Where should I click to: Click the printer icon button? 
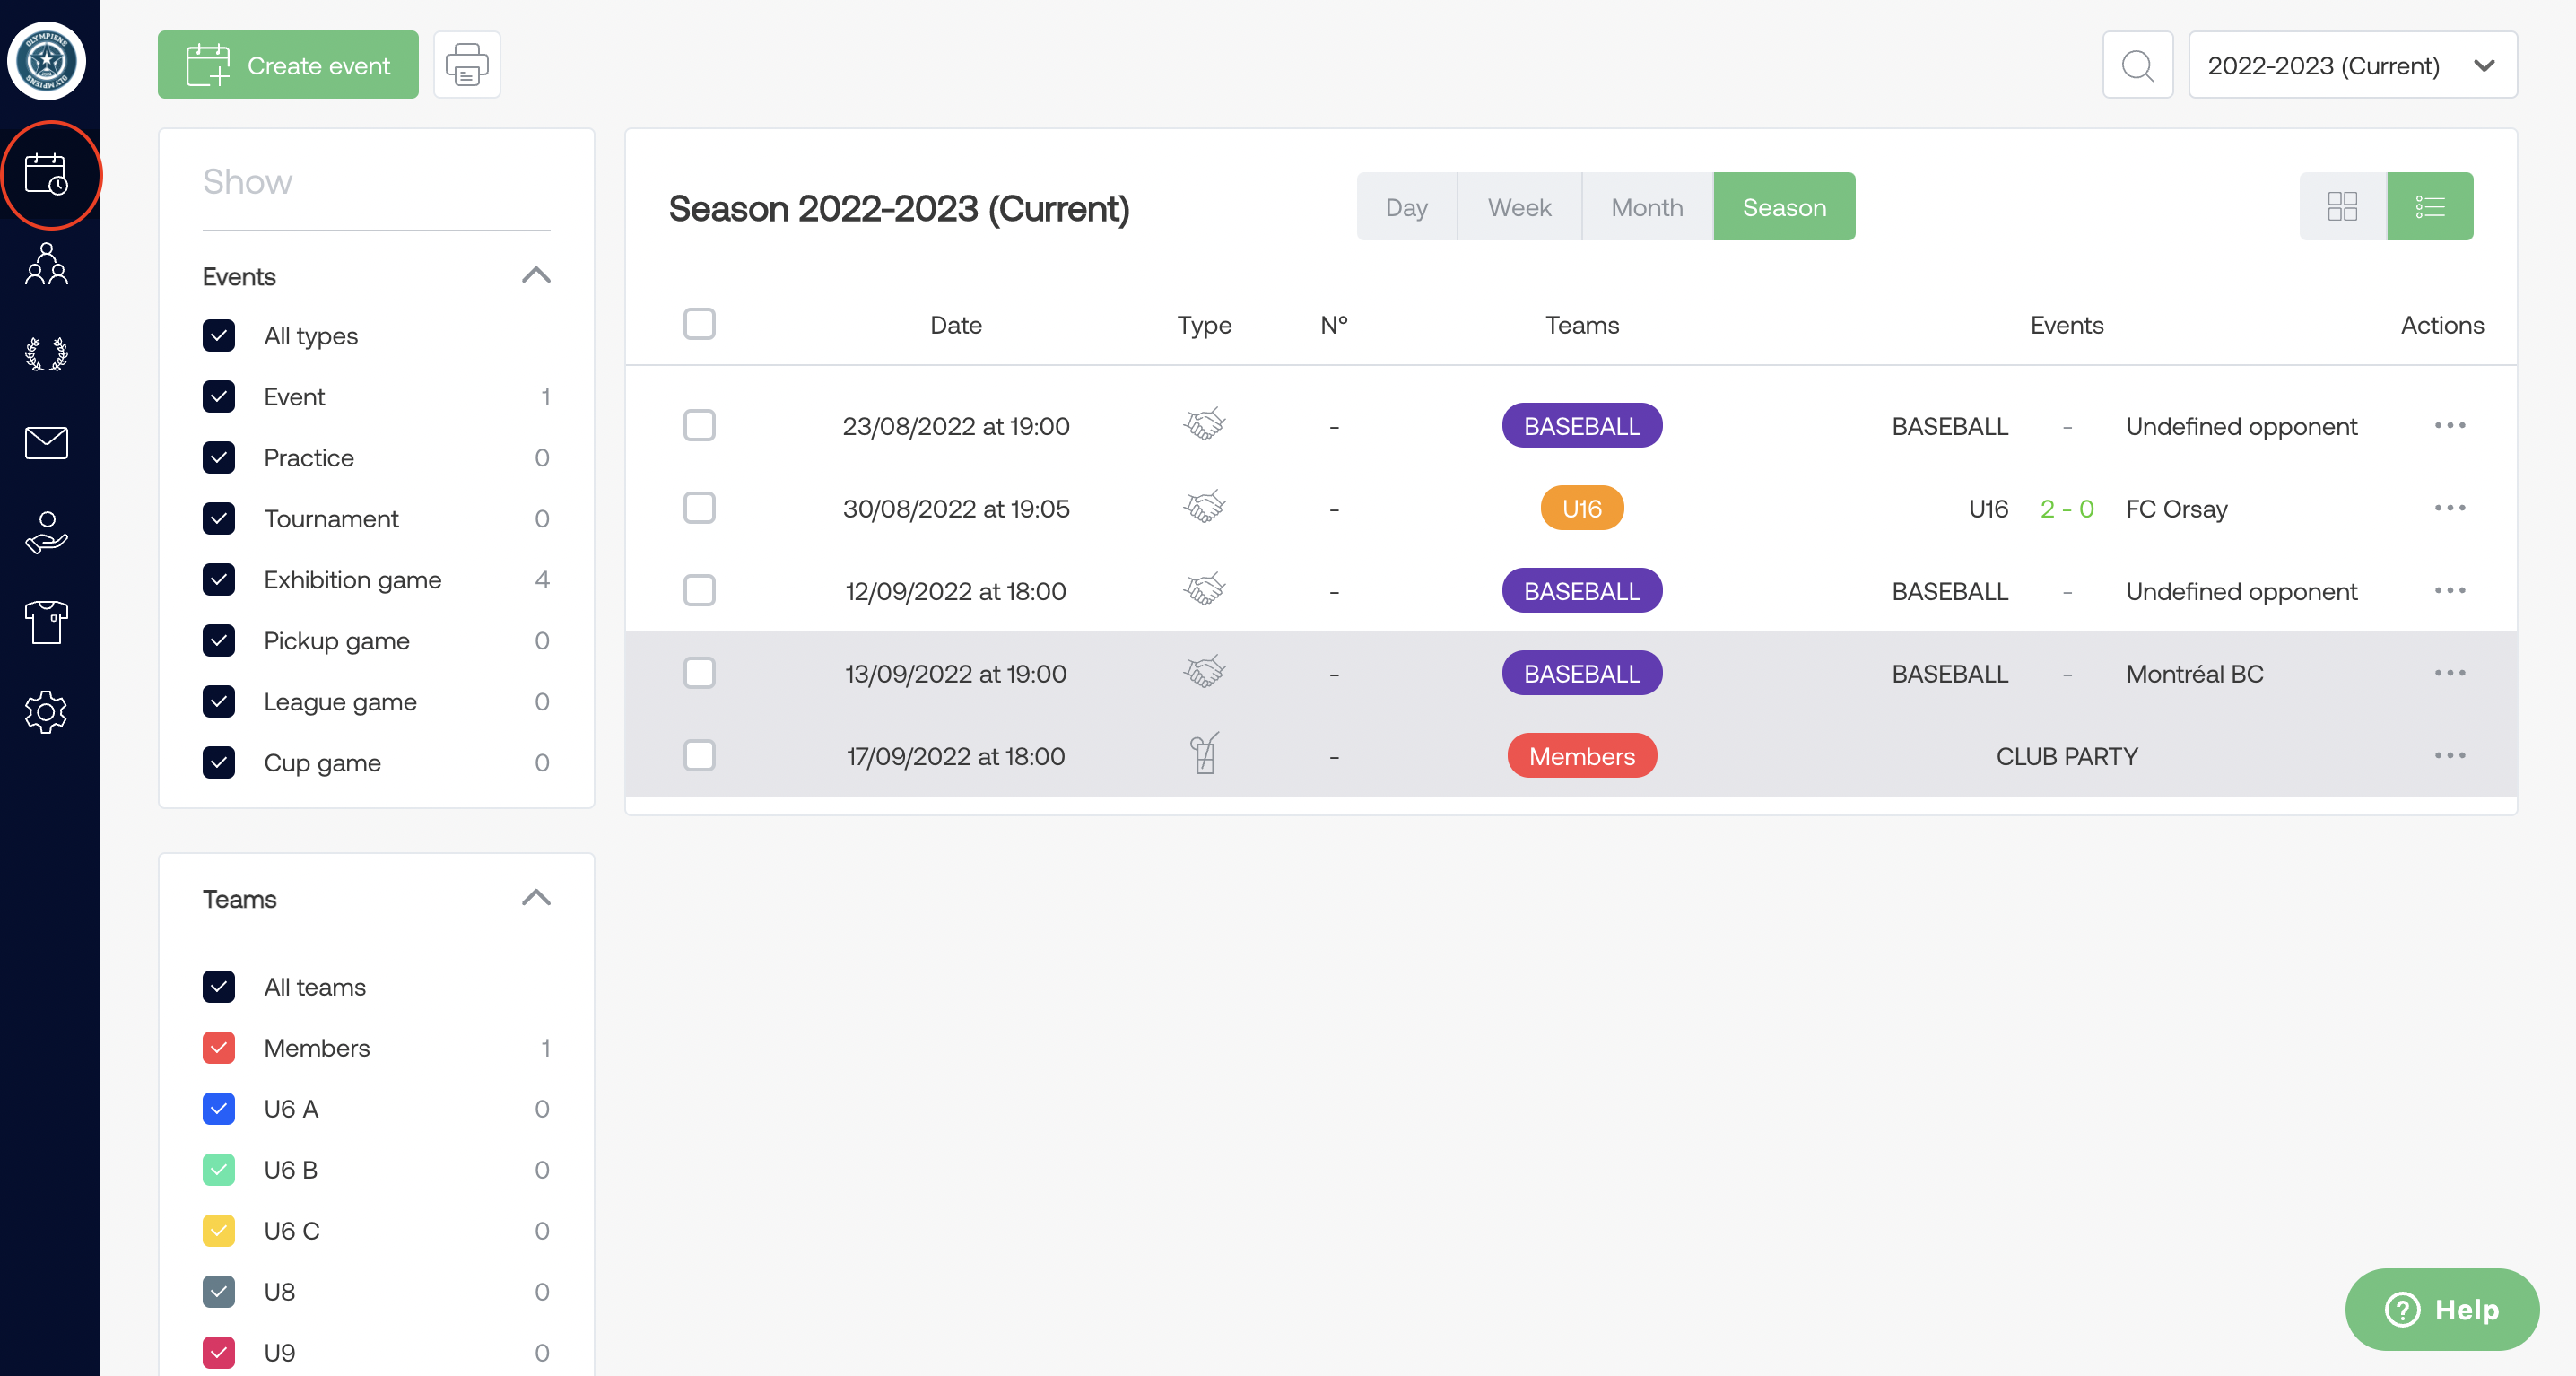click(466, 65)
